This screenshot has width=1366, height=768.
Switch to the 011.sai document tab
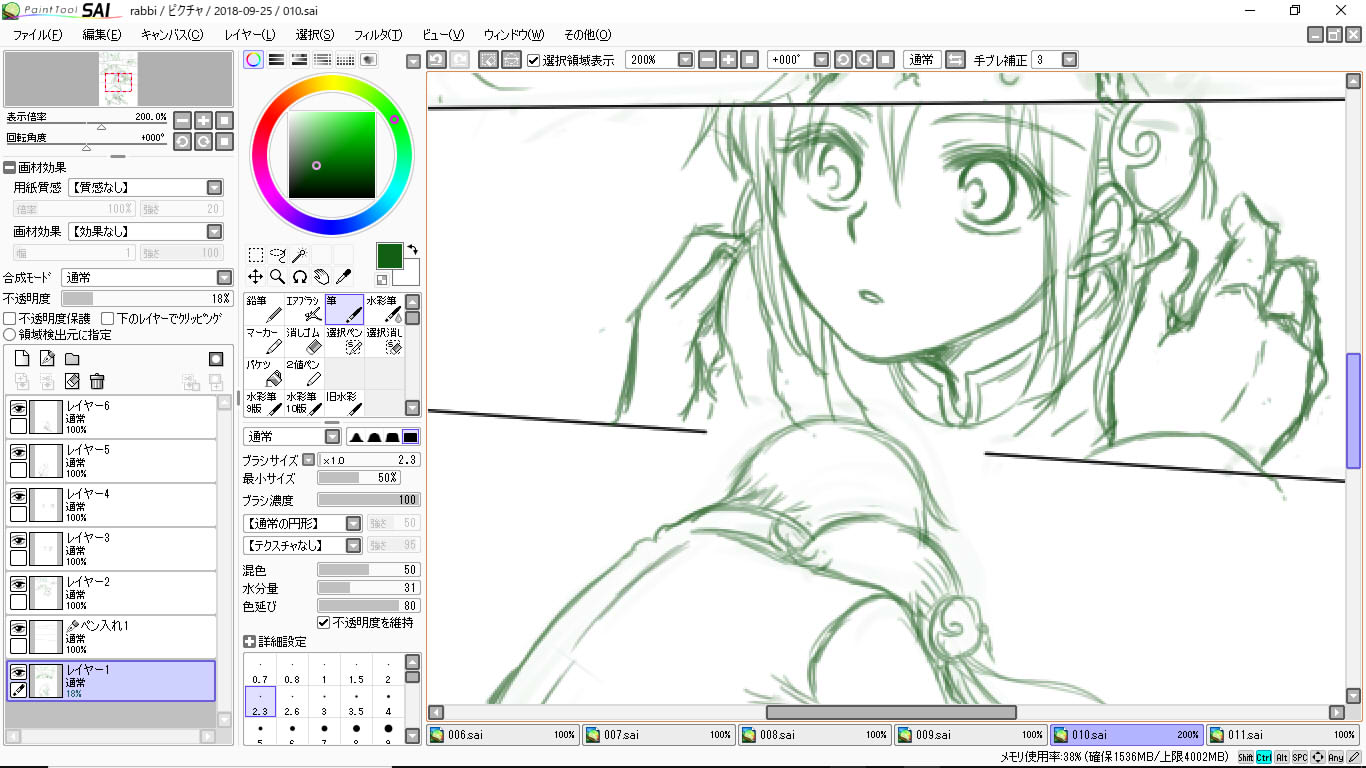coord(1283,735)
